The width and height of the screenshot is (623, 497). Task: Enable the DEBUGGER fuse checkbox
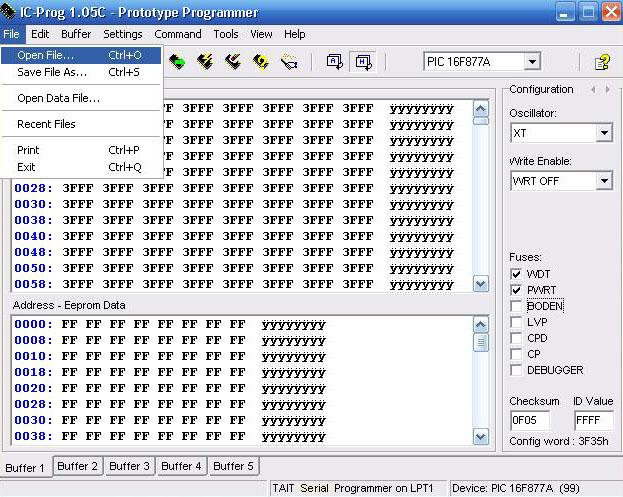coord(516,370)
